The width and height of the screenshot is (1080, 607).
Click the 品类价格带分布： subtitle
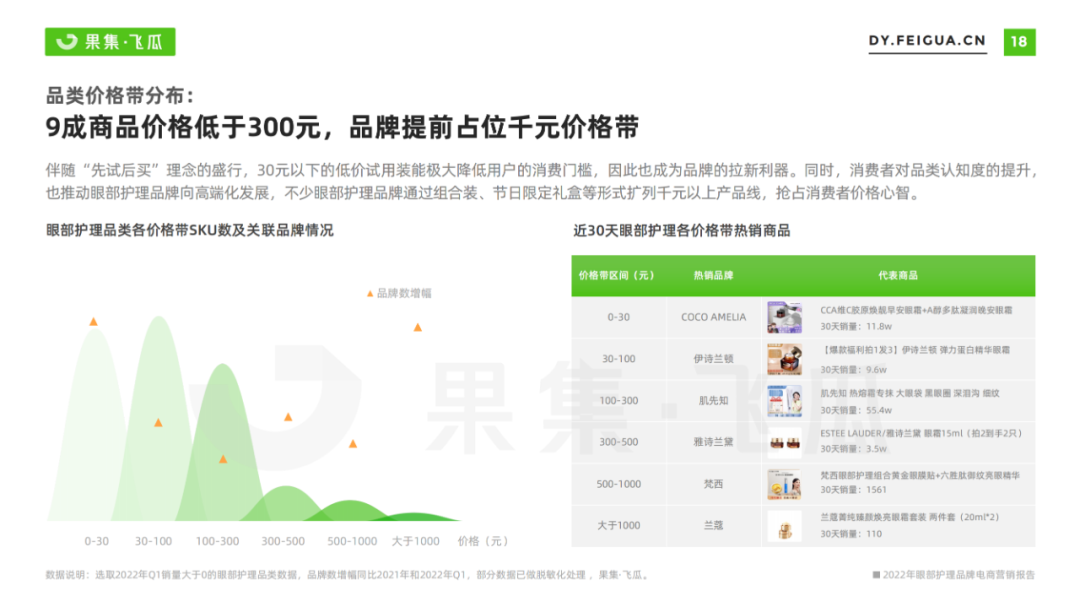(121, 95)
